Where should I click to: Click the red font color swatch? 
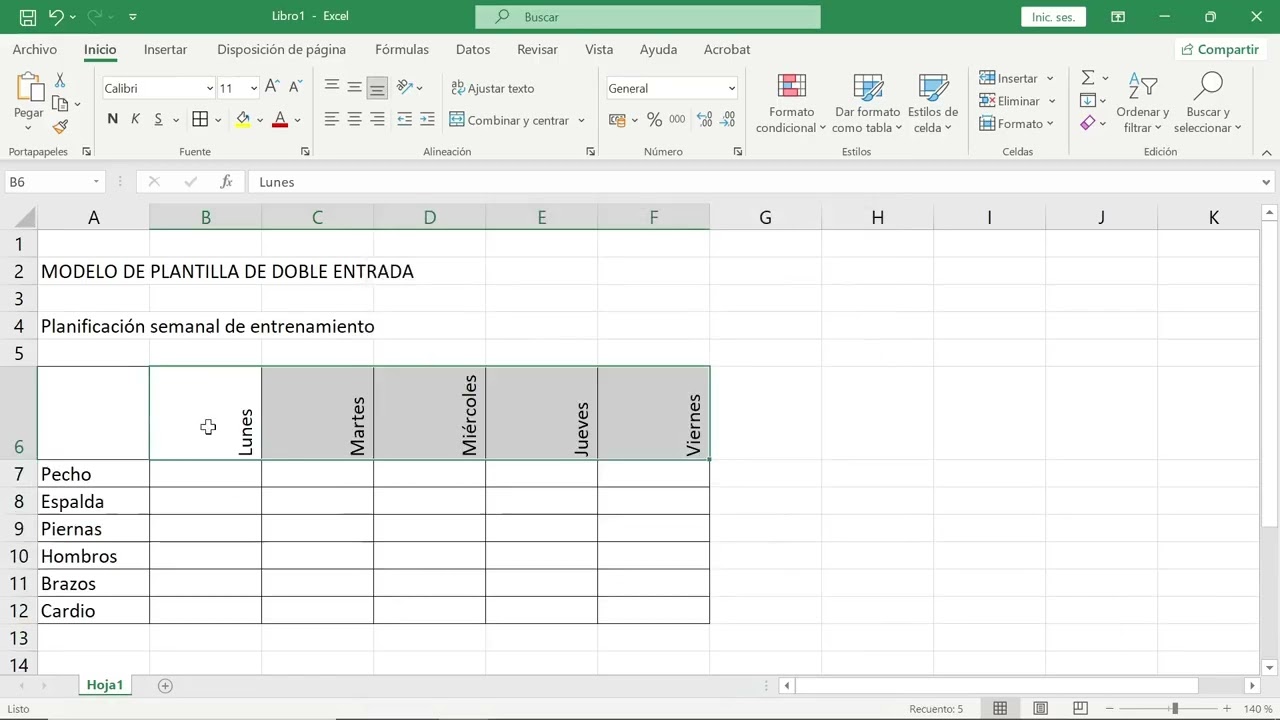[280, 120]
